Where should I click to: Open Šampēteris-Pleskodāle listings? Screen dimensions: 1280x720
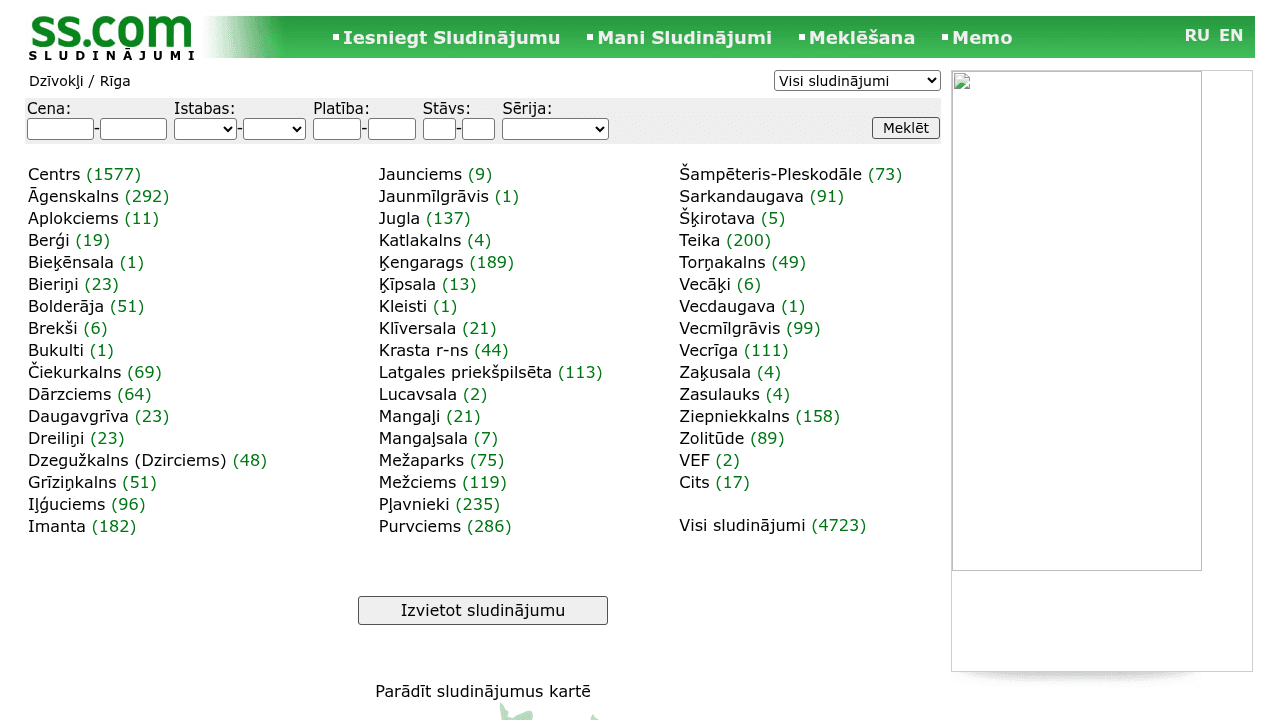pyautogui.click(x=770, y=174)
